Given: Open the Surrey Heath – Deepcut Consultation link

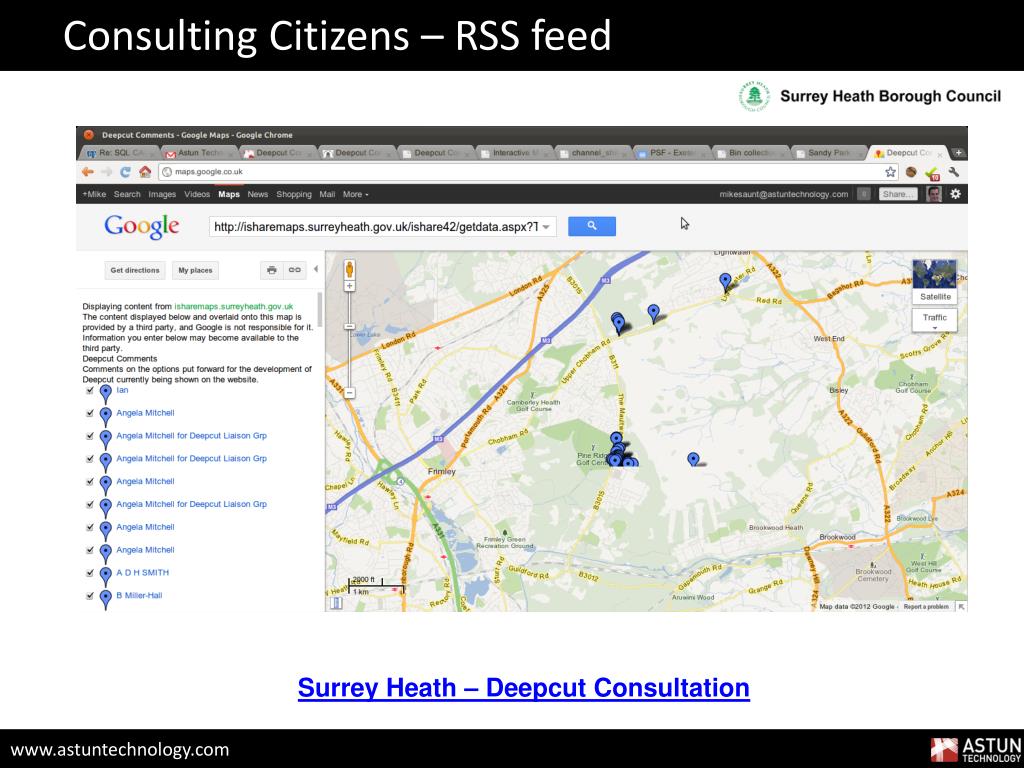Looking at the screenshot, I should tap(523, 688).
